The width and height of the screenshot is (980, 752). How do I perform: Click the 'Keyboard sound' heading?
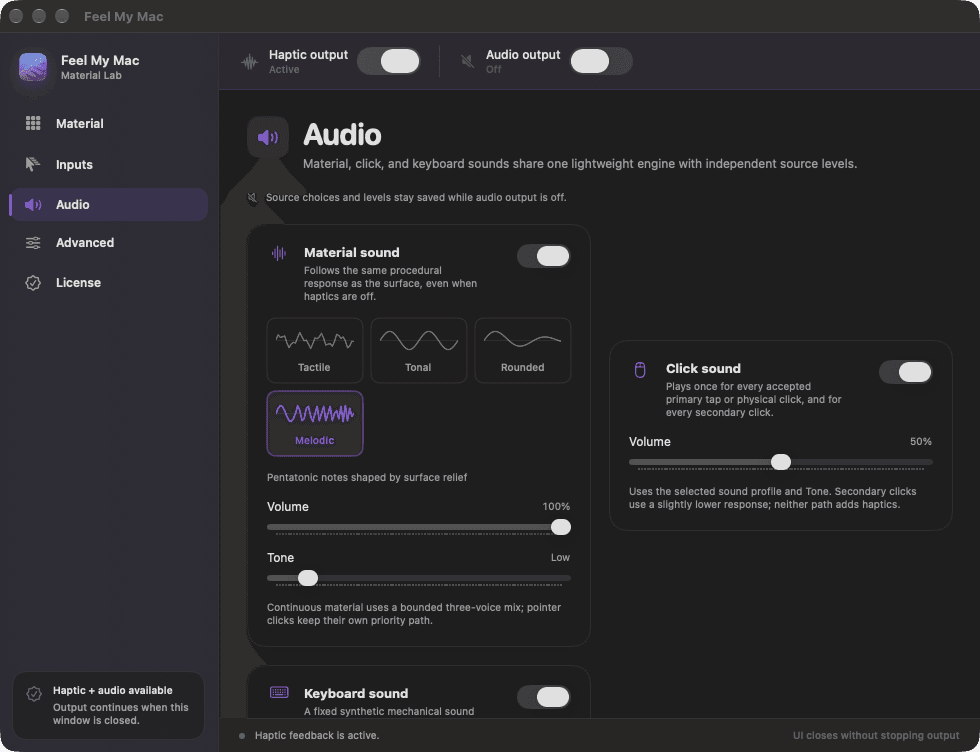(x=356, y=693)
